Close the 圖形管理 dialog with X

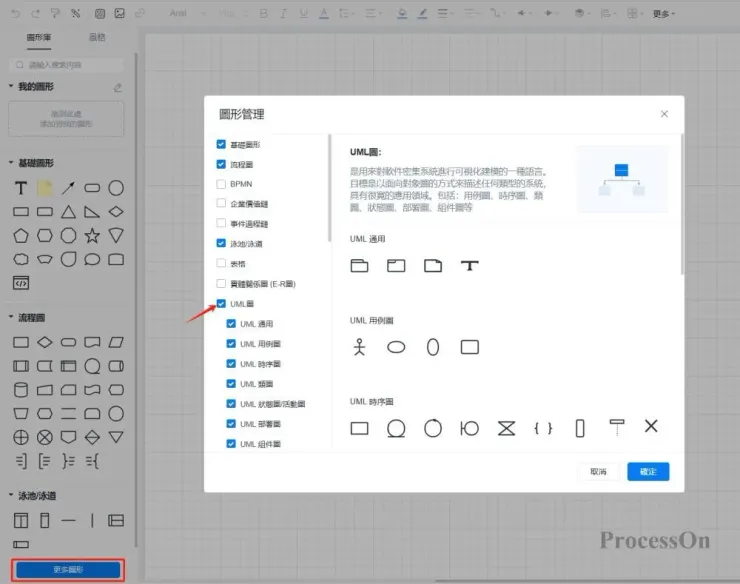[664, 114]
